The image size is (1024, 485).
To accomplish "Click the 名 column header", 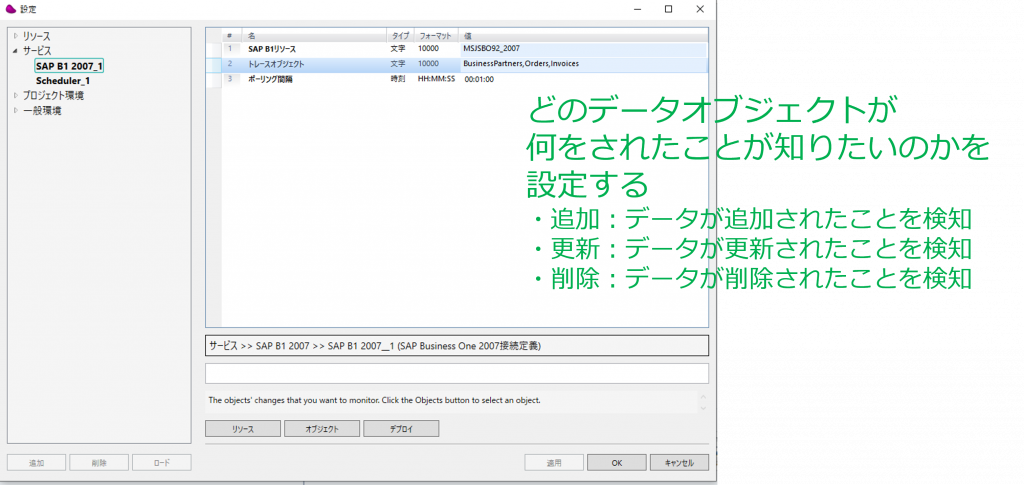I will (x=252, y=35).
